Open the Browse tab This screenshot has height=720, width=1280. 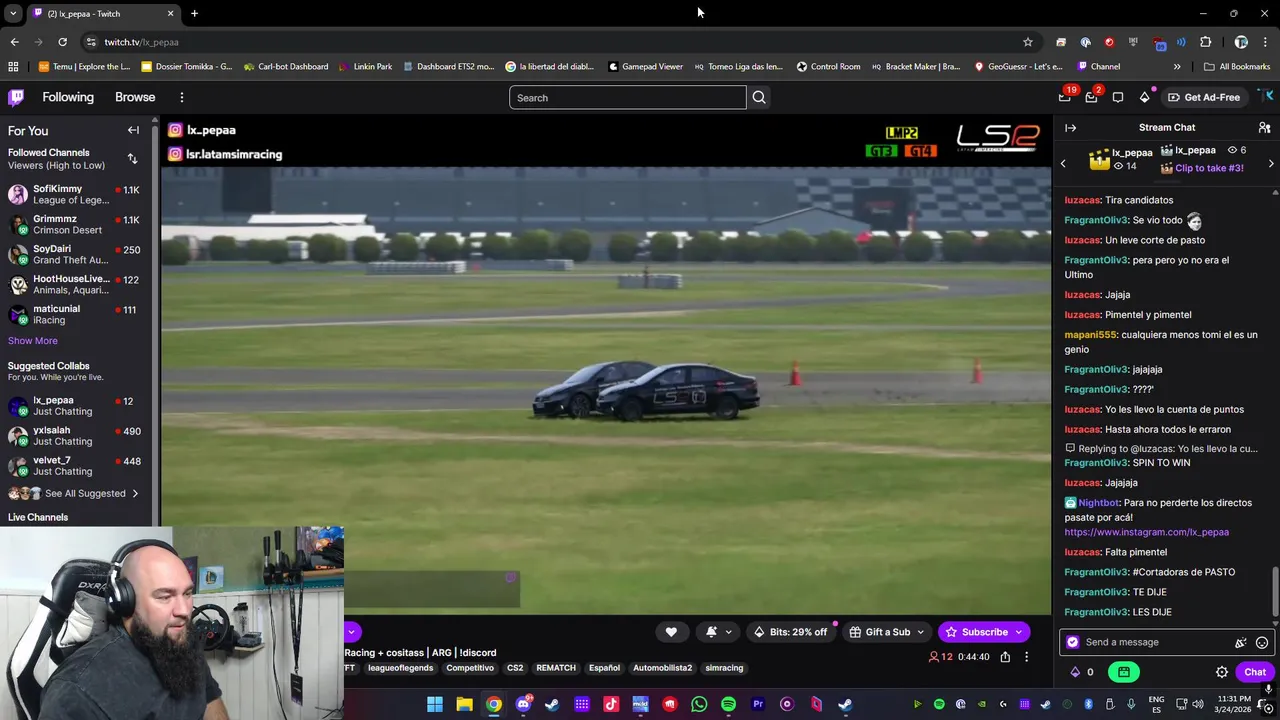[135, 97]
